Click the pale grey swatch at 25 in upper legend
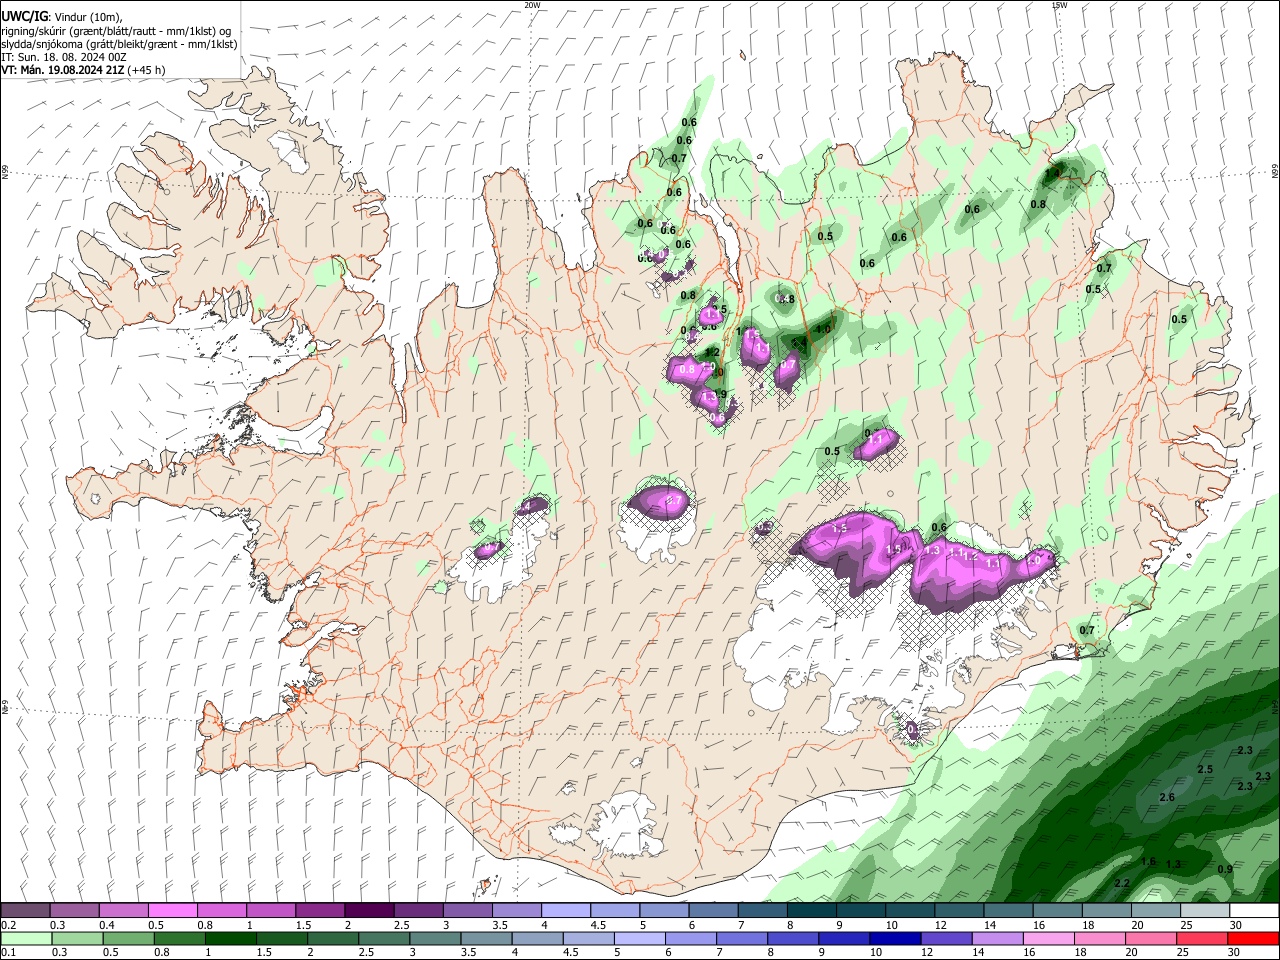Screen dimensions: 1280x960 pos(1205,911)
